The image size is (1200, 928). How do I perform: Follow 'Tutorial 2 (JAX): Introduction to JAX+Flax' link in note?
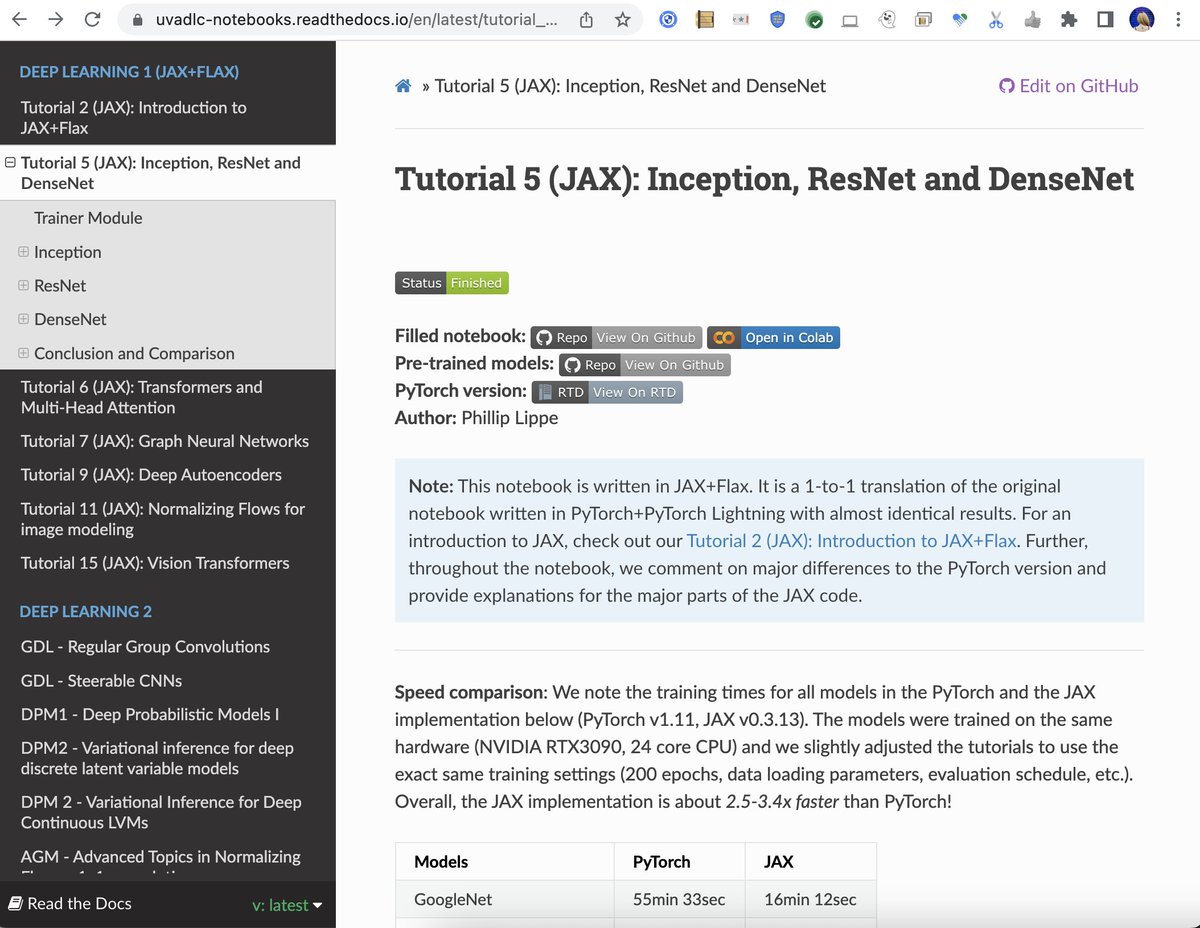851,541
